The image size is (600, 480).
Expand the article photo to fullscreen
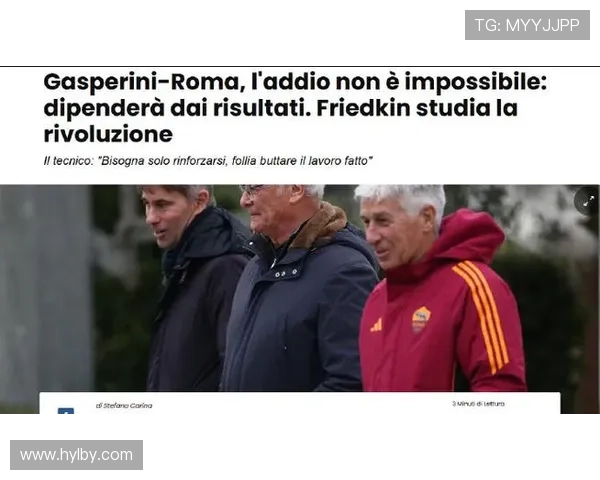tap(588, 201)
